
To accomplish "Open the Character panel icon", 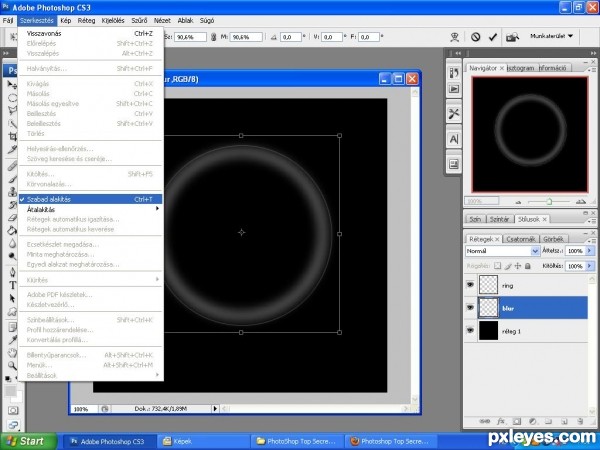I will [x=454, y=139].
